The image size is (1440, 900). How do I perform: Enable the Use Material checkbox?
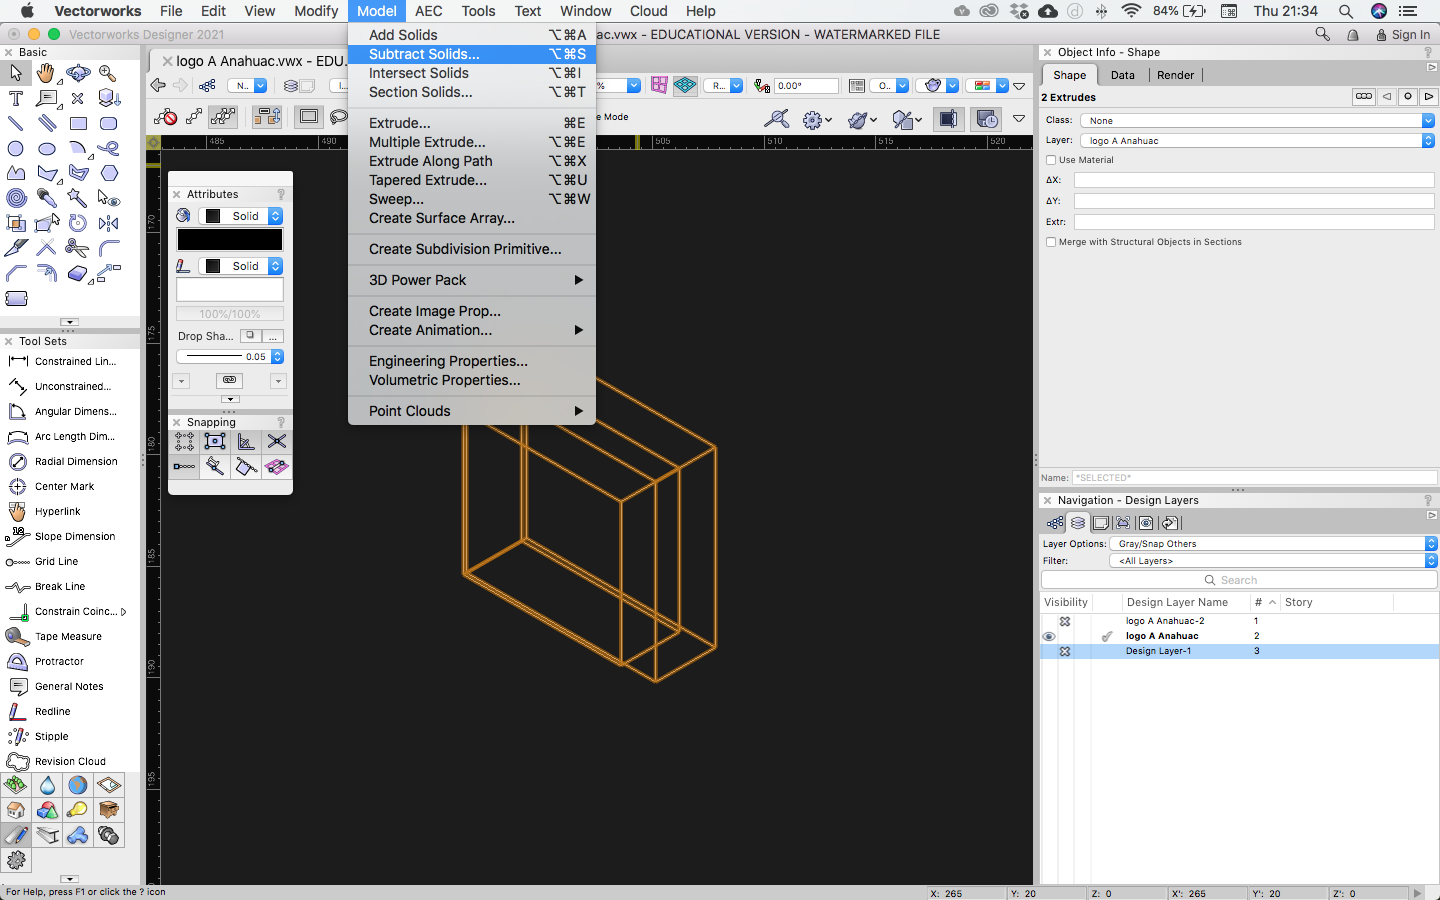1051,160
